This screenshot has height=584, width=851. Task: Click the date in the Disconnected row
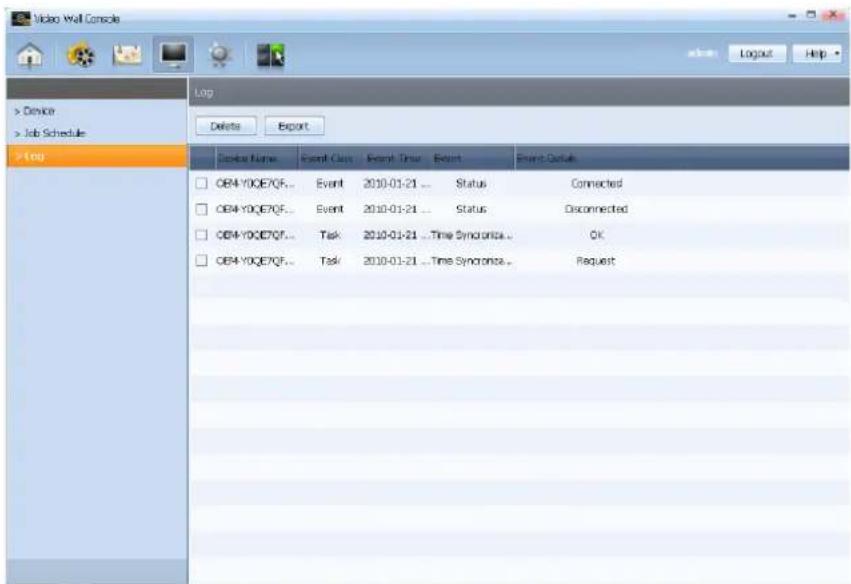(x=397, y=209)
